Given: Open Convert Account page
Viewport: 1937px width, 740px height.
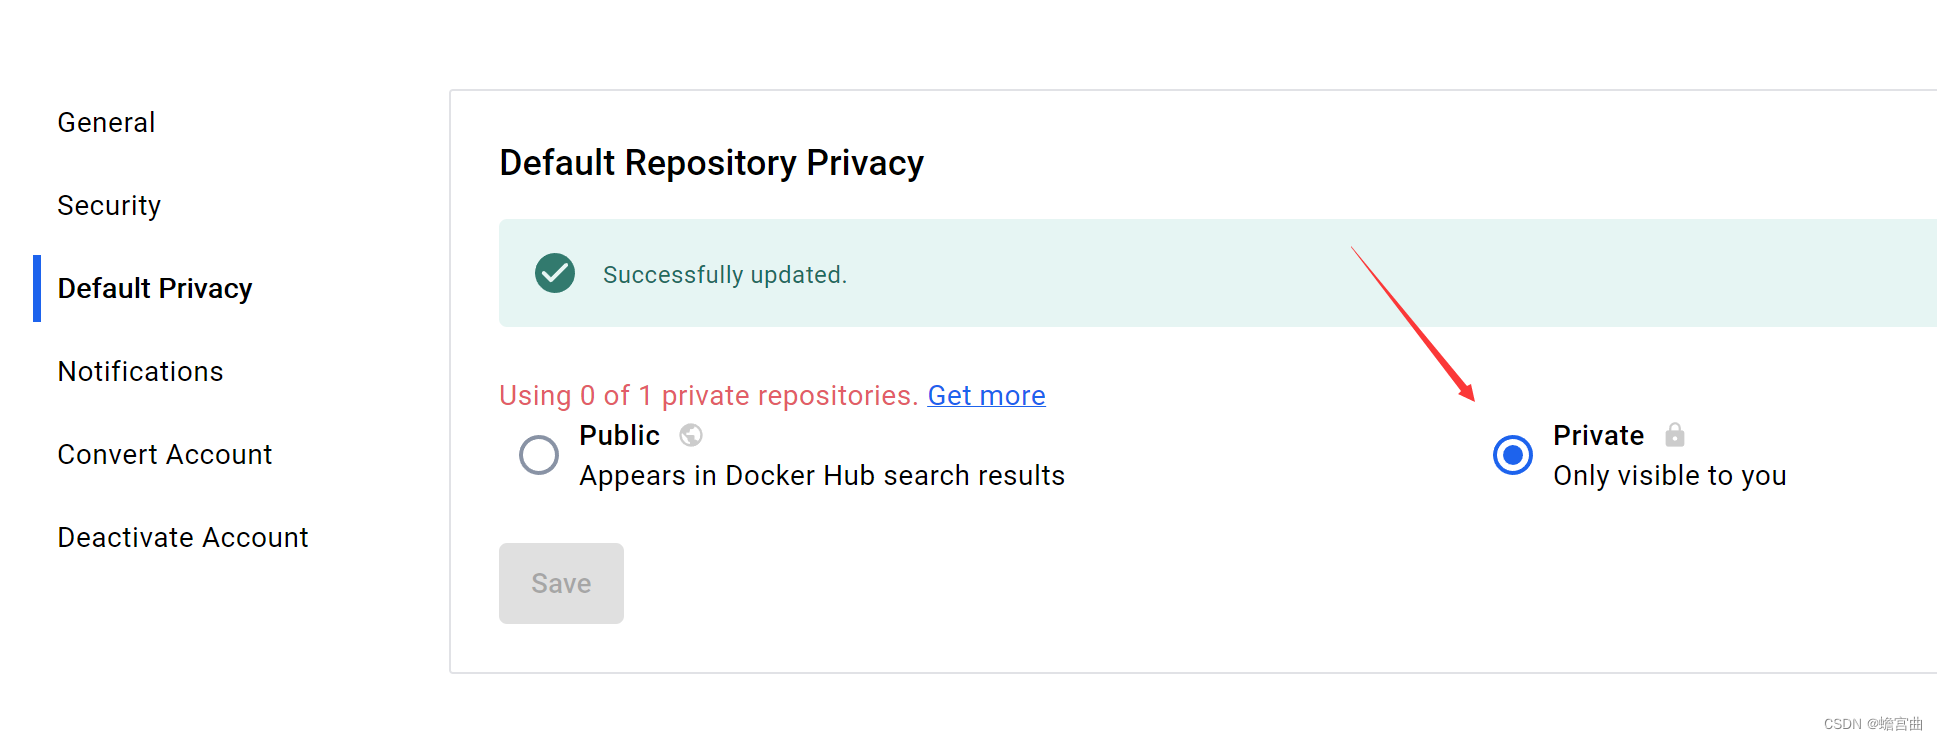Looking at the screenshot, I should 165,454.
